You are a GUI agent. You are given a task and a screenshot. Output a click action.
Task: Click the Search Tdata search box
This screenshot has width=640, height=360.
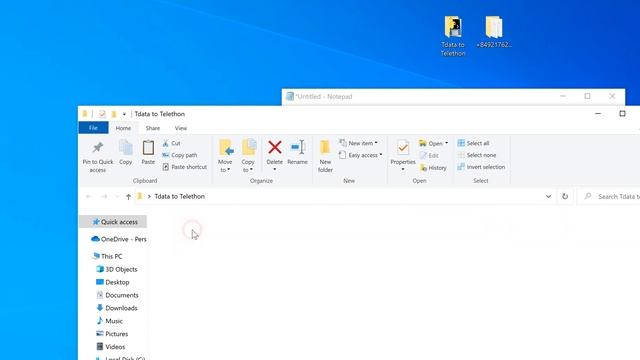[x=610, y=196]
